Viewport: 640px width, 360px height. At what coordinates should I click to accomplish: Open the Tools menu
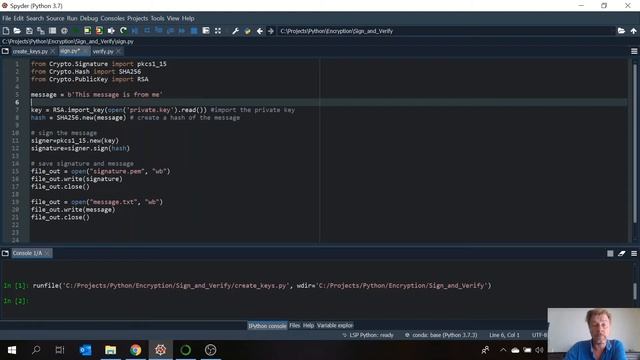click(x=157, y=18)
